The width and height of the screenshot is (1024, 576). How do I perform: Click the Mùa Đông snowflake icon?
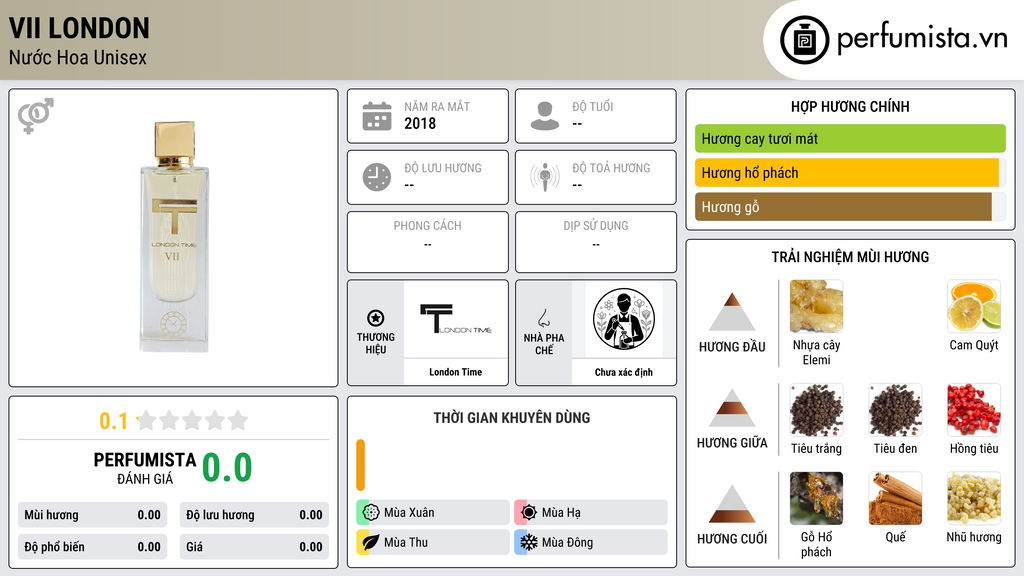point(528,542)
